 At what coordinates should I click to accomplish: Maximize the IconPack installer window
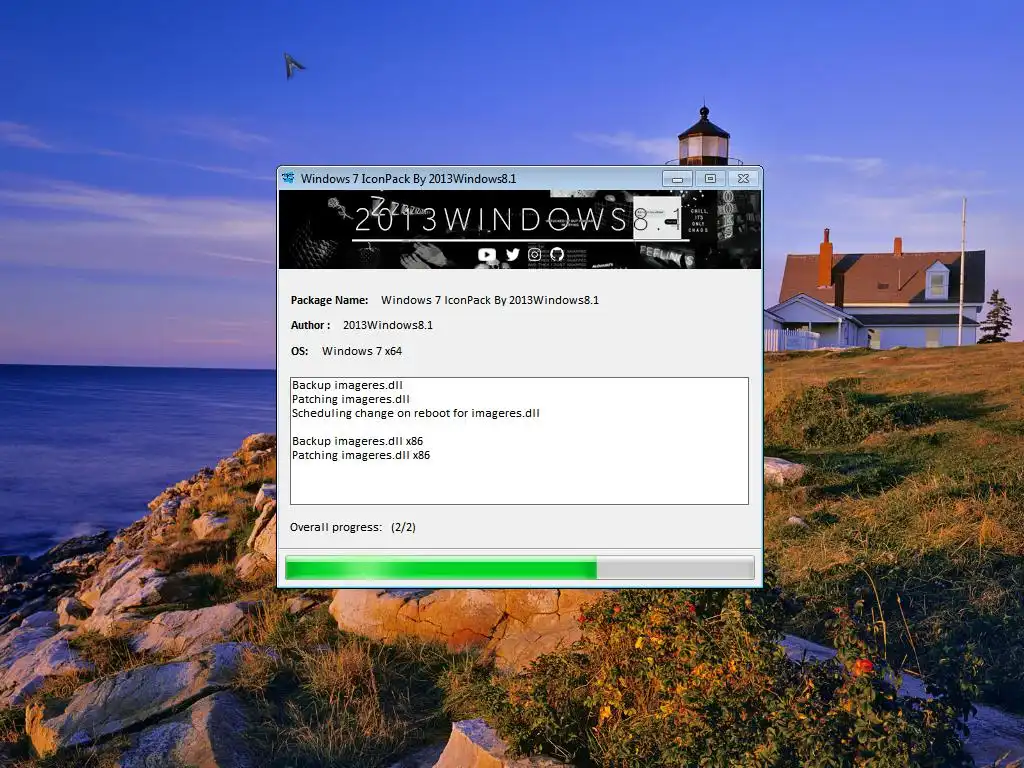pos(710,178)
